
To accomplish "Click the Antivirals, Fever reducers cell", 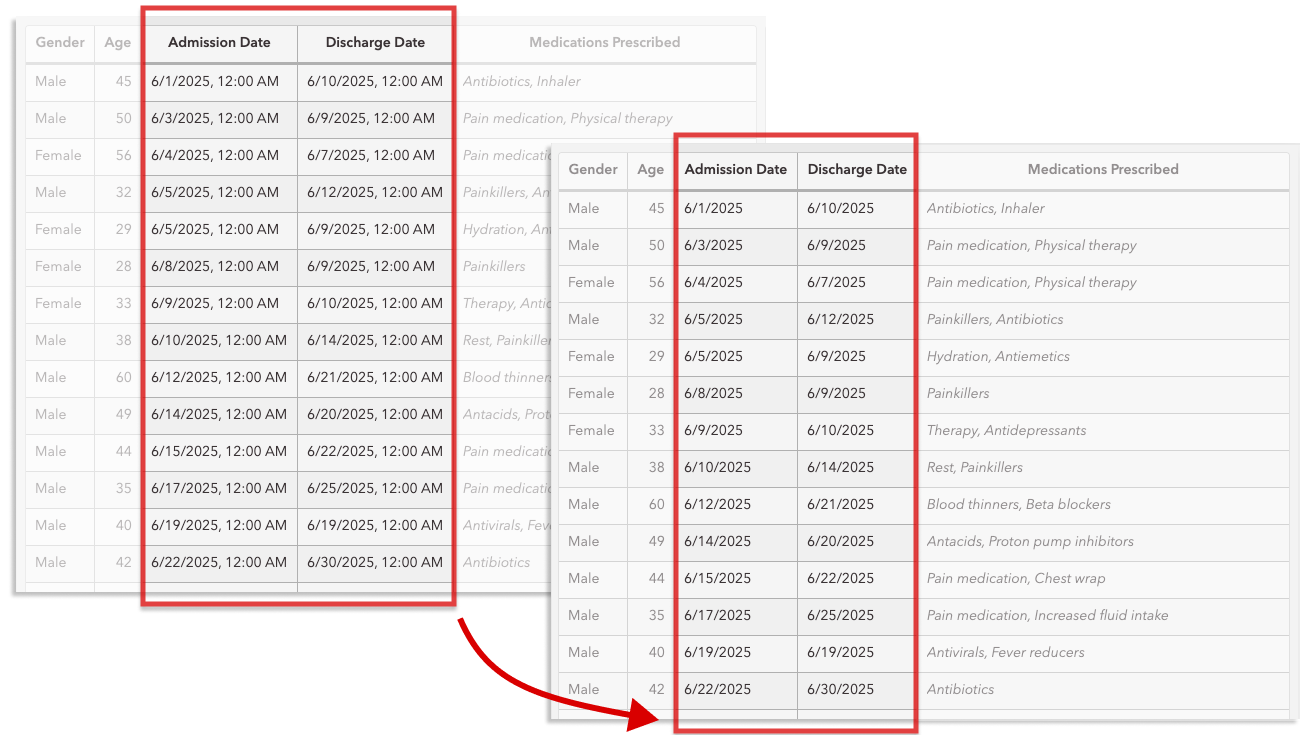I will (1006, 653).
